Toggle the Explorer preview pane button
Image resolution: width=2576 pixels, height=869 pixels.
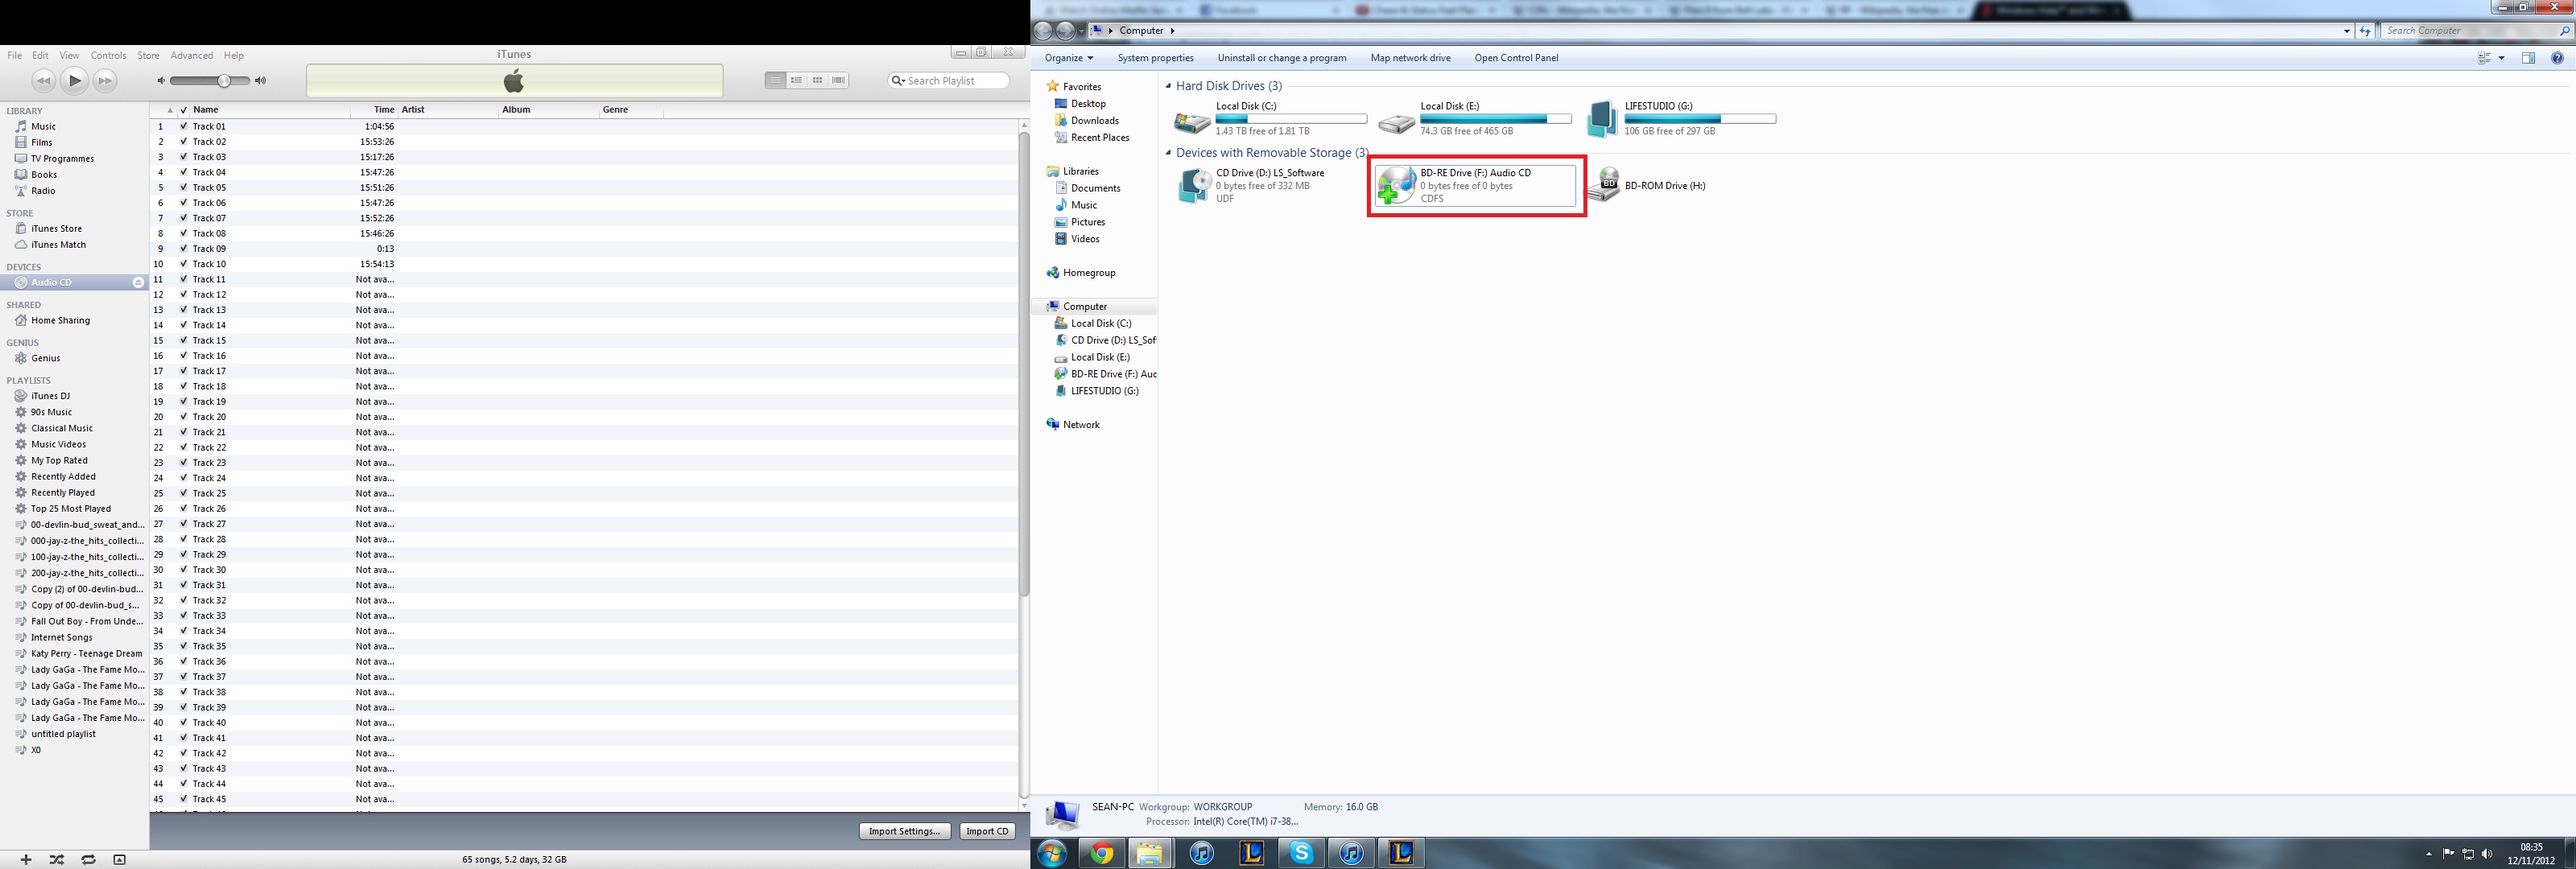(x=2528, y=58)
